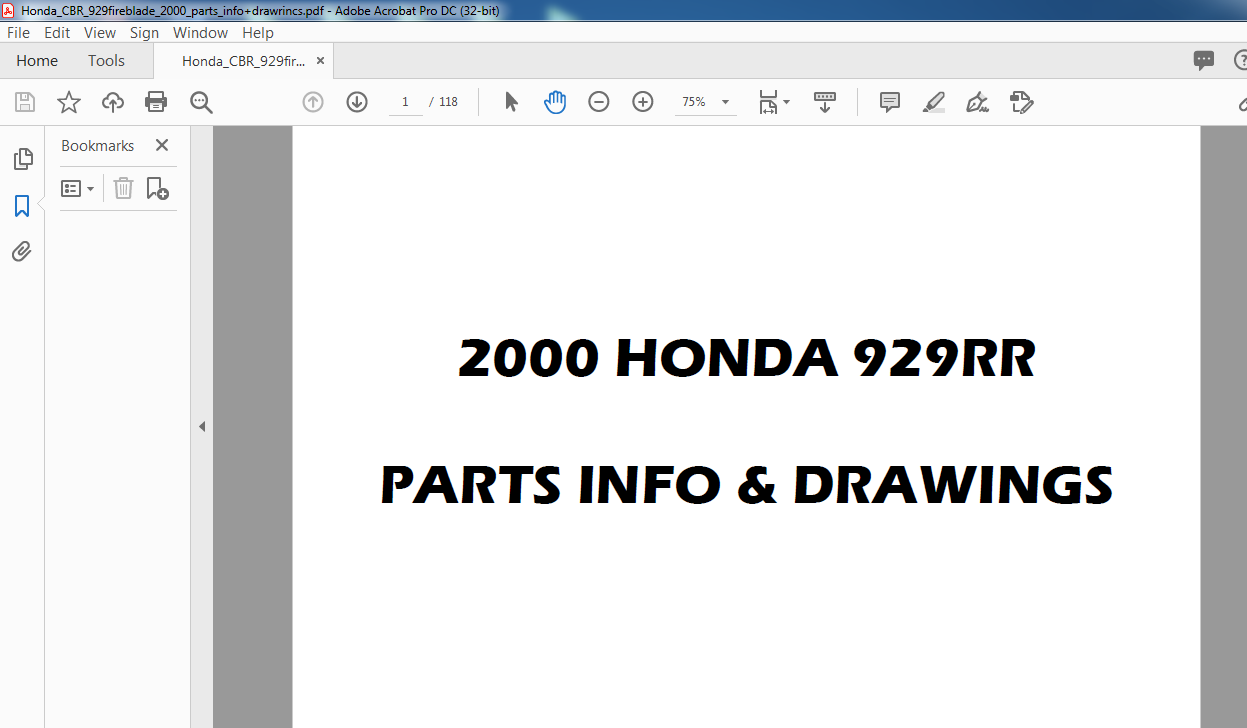Click the 118 total pages label

click(448, 102)
